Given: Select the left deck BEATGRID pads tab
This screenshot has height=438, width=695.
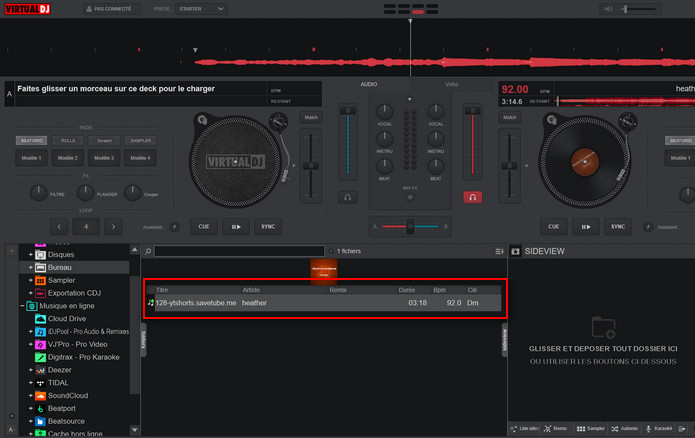Looking at the screenshot, I should 31,141.
